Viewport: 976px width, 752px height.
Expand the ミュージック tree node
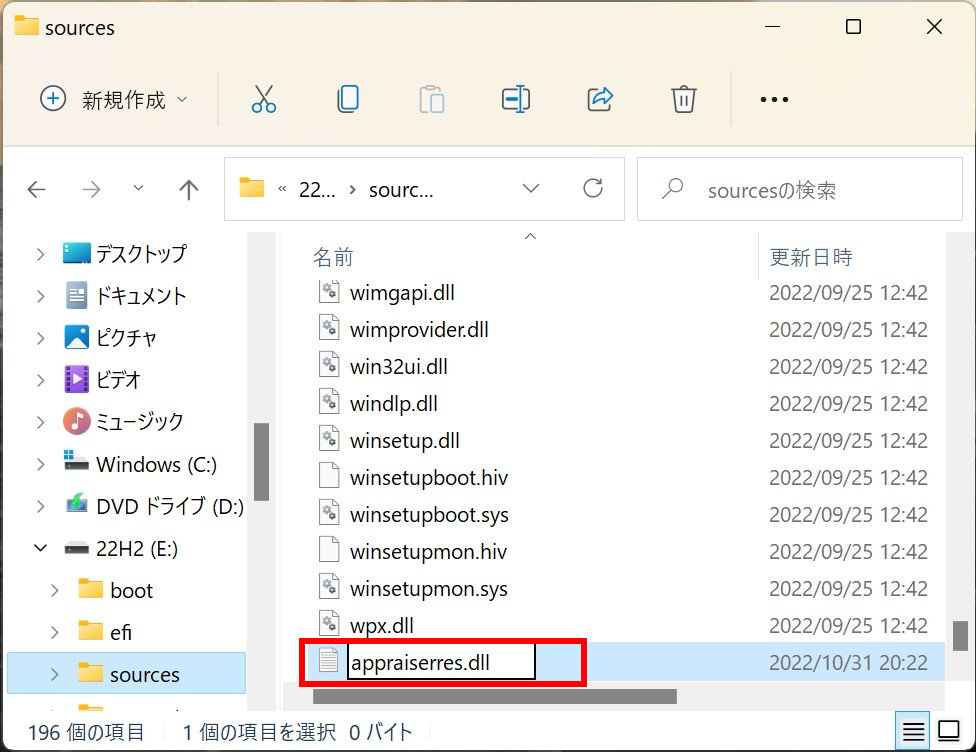coord(40,422)
